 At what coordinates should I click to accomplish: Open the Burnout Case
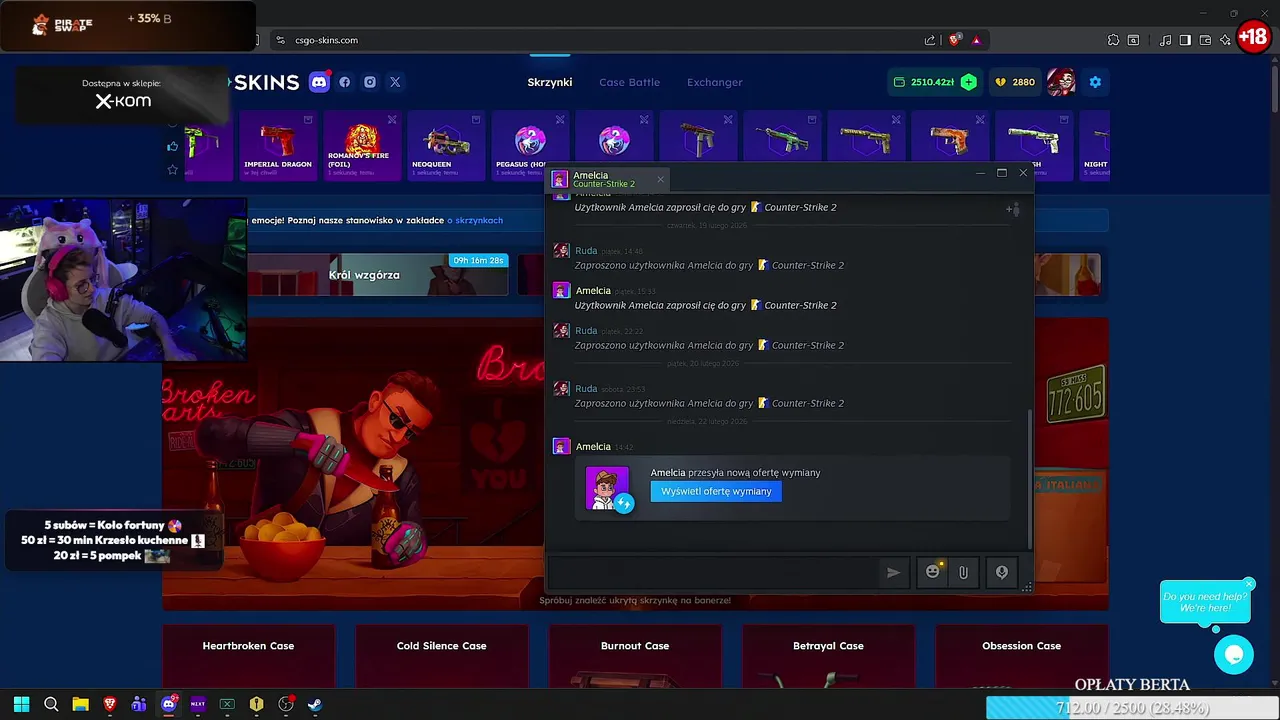635,658
